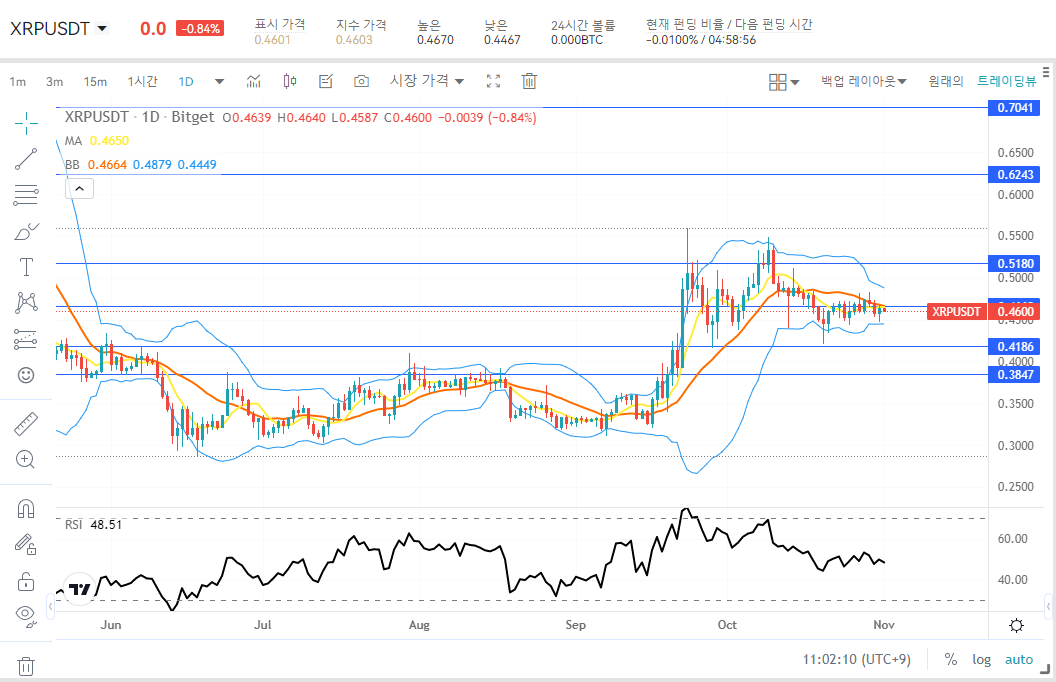Collapse the indicator legend with the arrow
The image size is (1056, 682).
pyautogui.click(x=79, y=188)
